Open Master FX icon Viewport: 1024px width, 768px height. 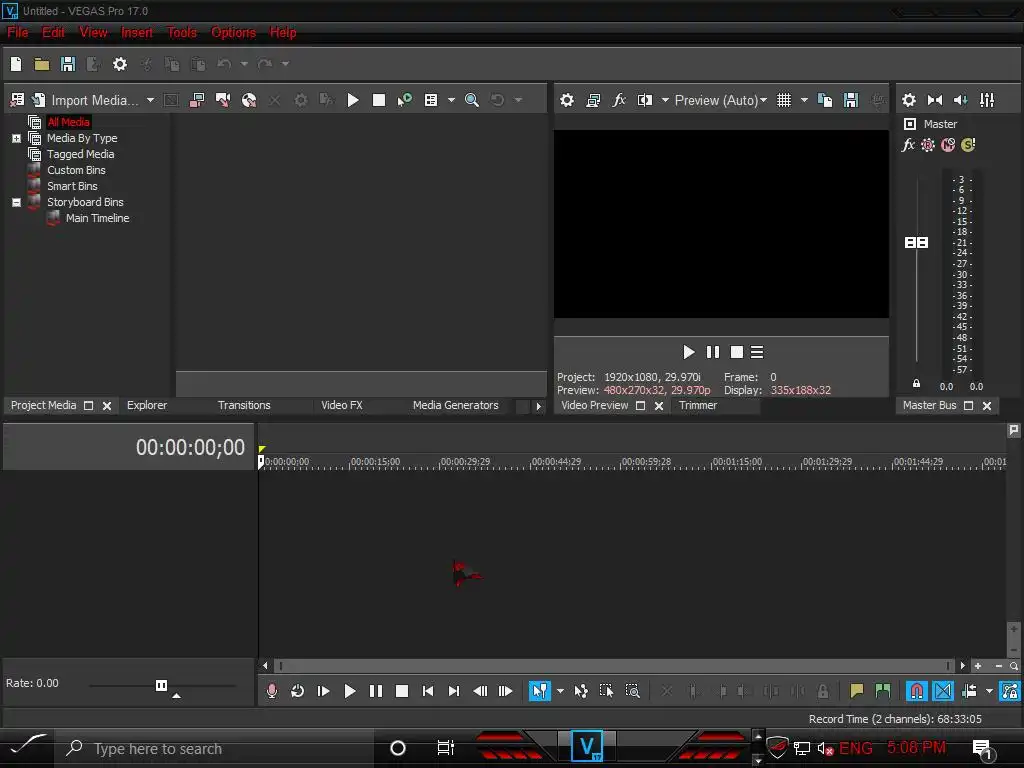(x=908, y=145)
